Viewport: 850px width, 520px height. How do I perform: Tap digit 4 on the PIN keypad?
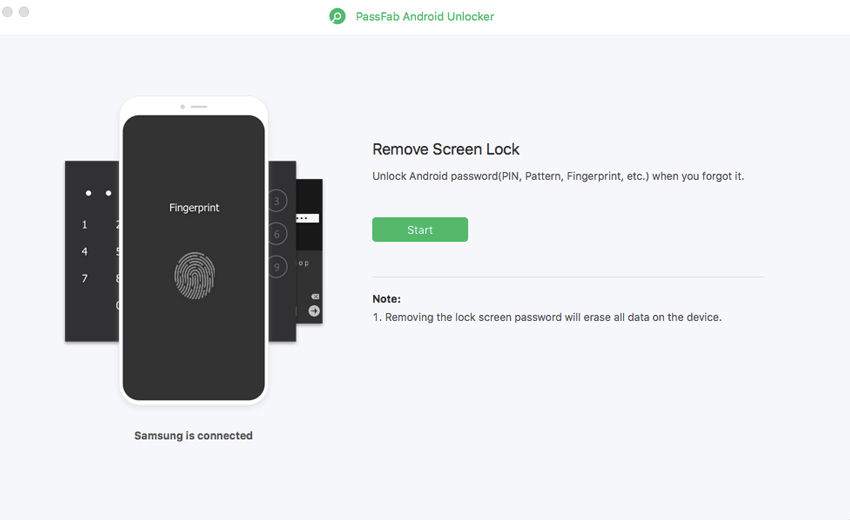point(85,252)
